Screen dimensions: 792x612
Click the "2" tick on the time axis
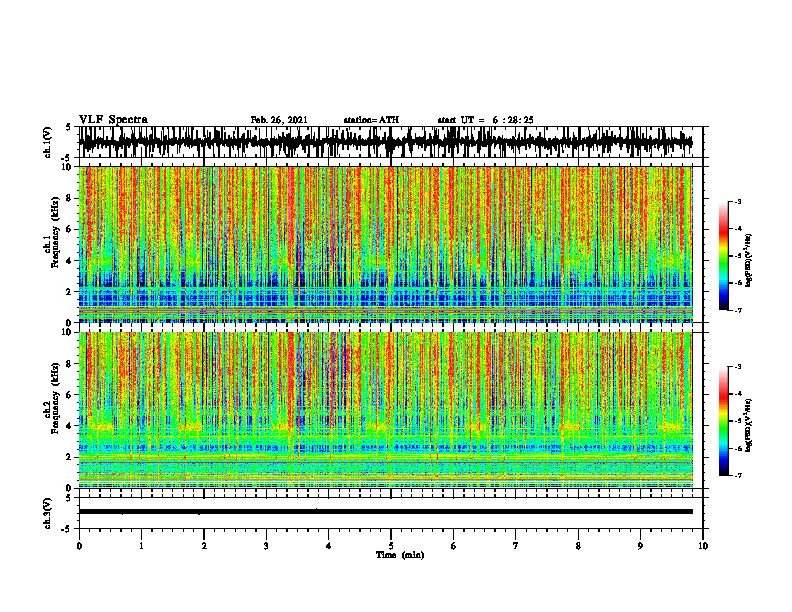tap(204, 546)
